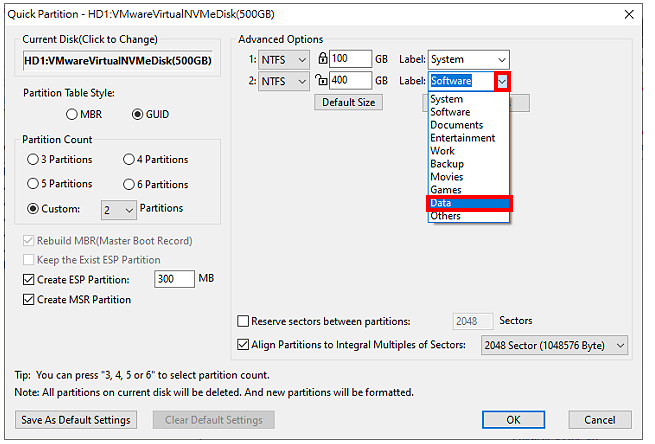Click the Cancel button
This screenshot has height=444, width=655.
coord(599,420)
